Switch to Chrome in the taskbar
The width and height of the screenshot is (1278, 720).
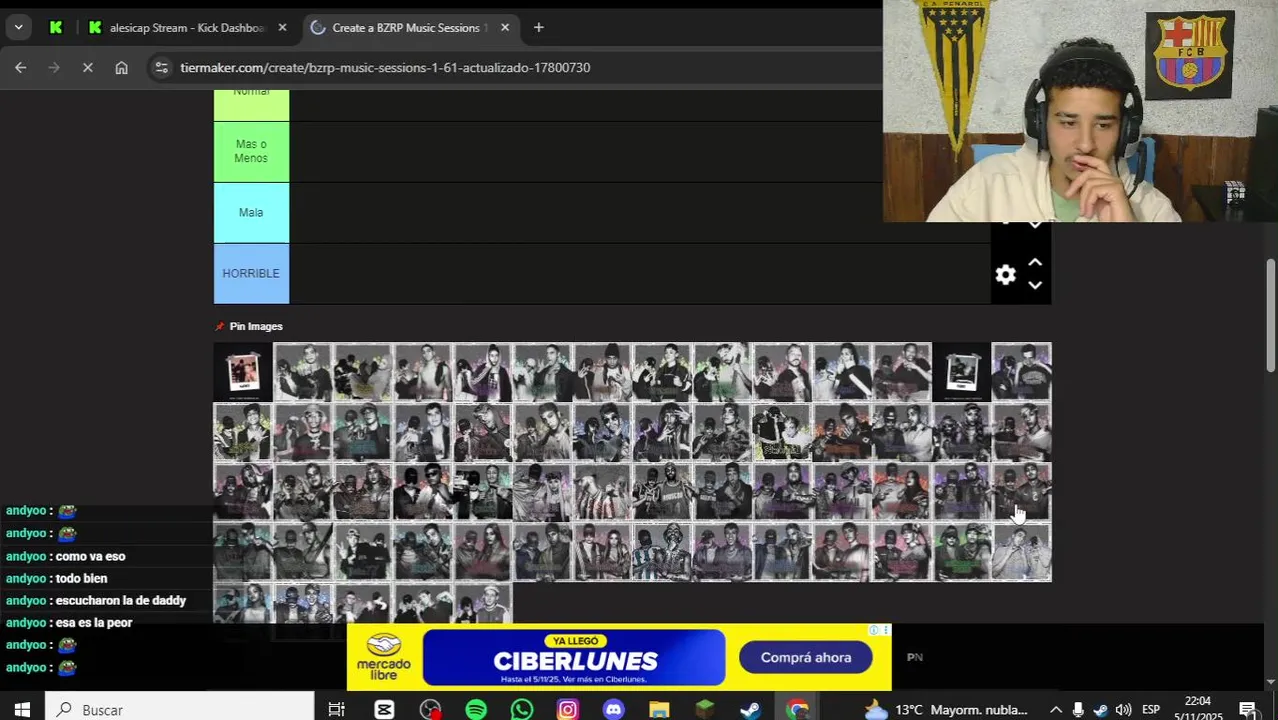coord(797,709)
